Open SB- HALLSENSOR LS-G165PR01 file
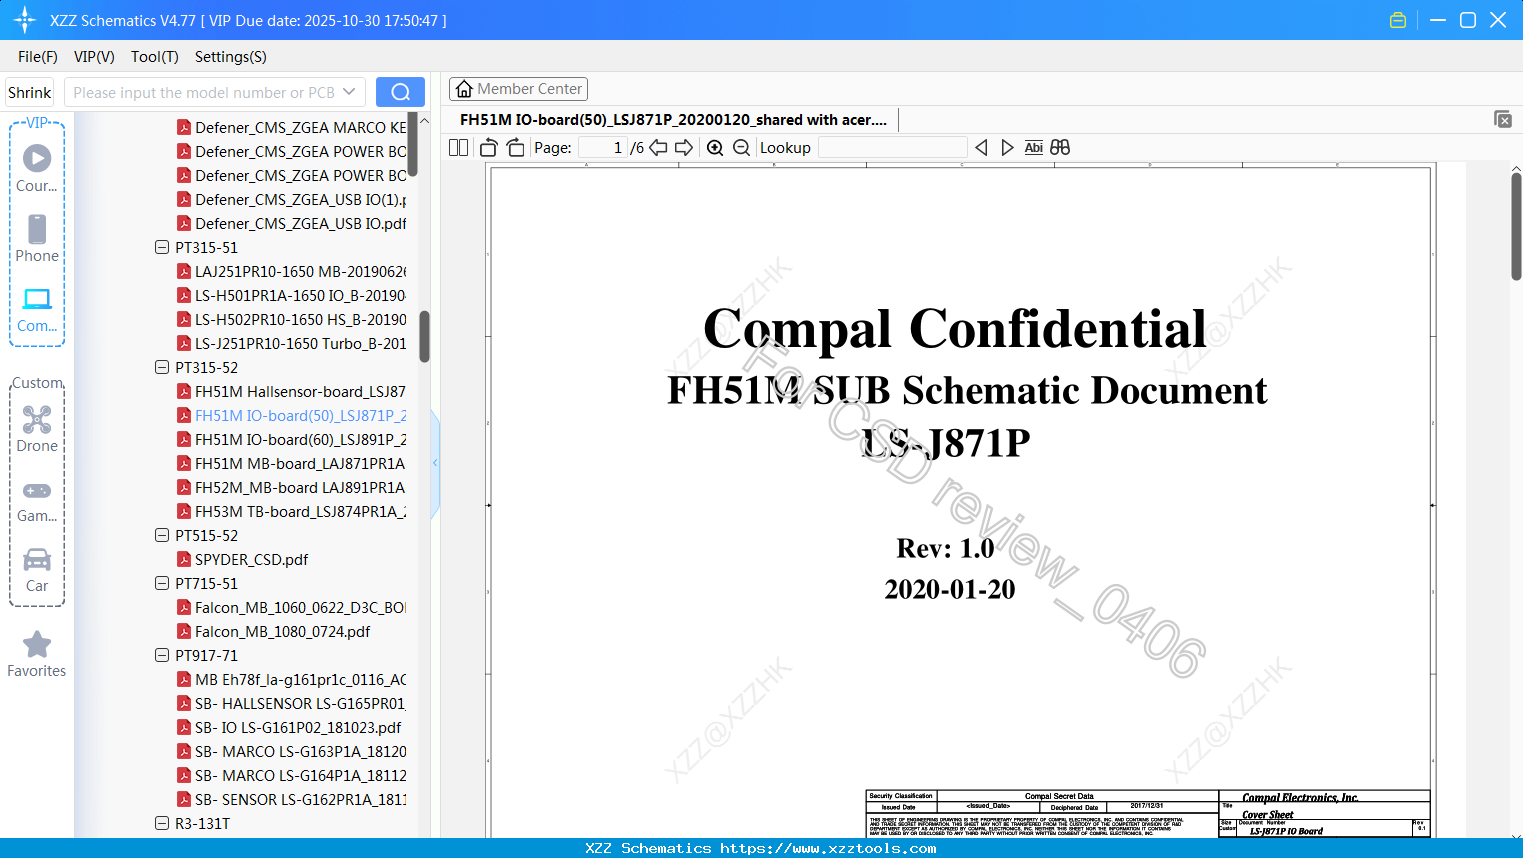This screenshot has width=1523, height=858. point(291,703)
